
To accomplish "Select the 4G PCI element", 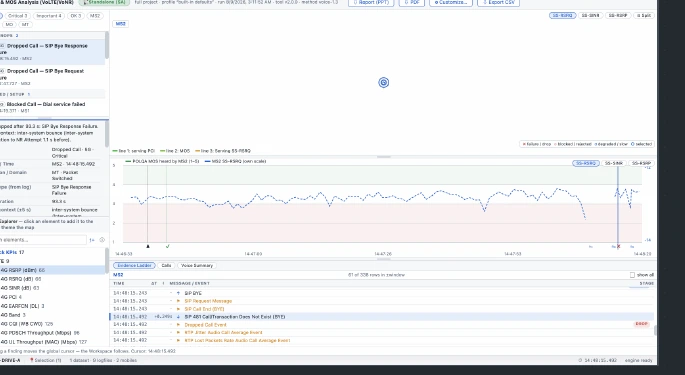I will [52, 297].
